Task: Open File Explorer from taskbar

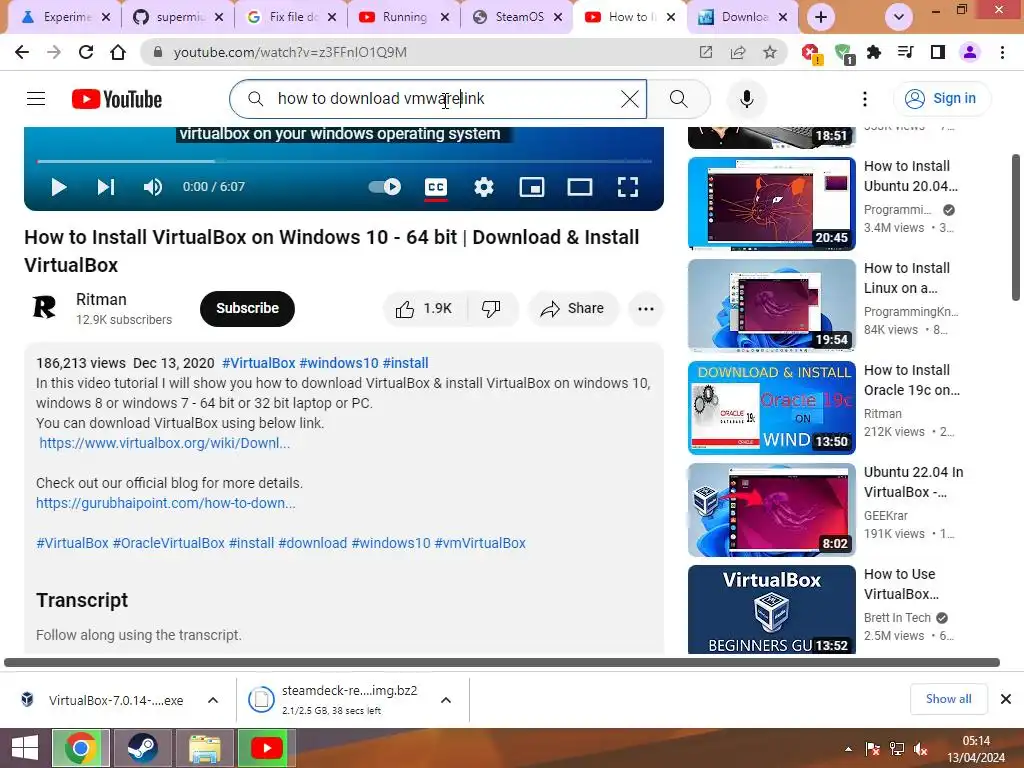Action: (x=204, y=748)
